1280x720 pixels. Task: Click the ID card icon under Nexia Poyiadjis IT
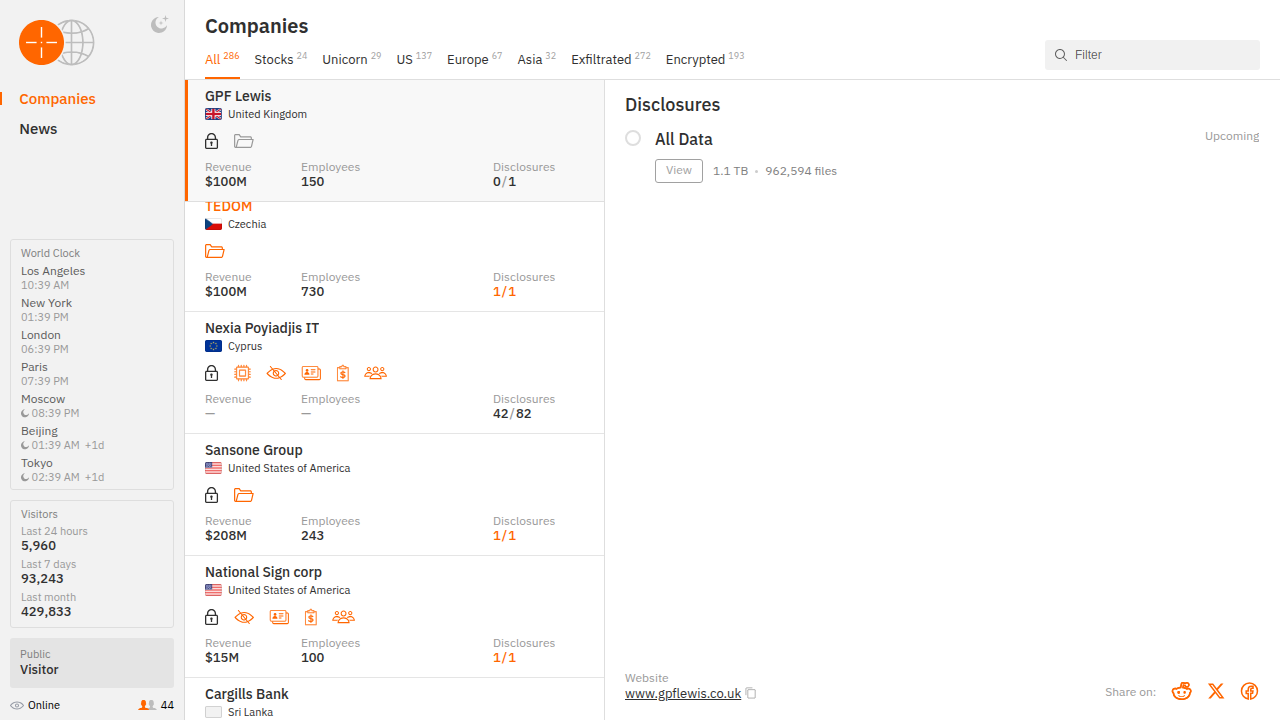[311, 373]
